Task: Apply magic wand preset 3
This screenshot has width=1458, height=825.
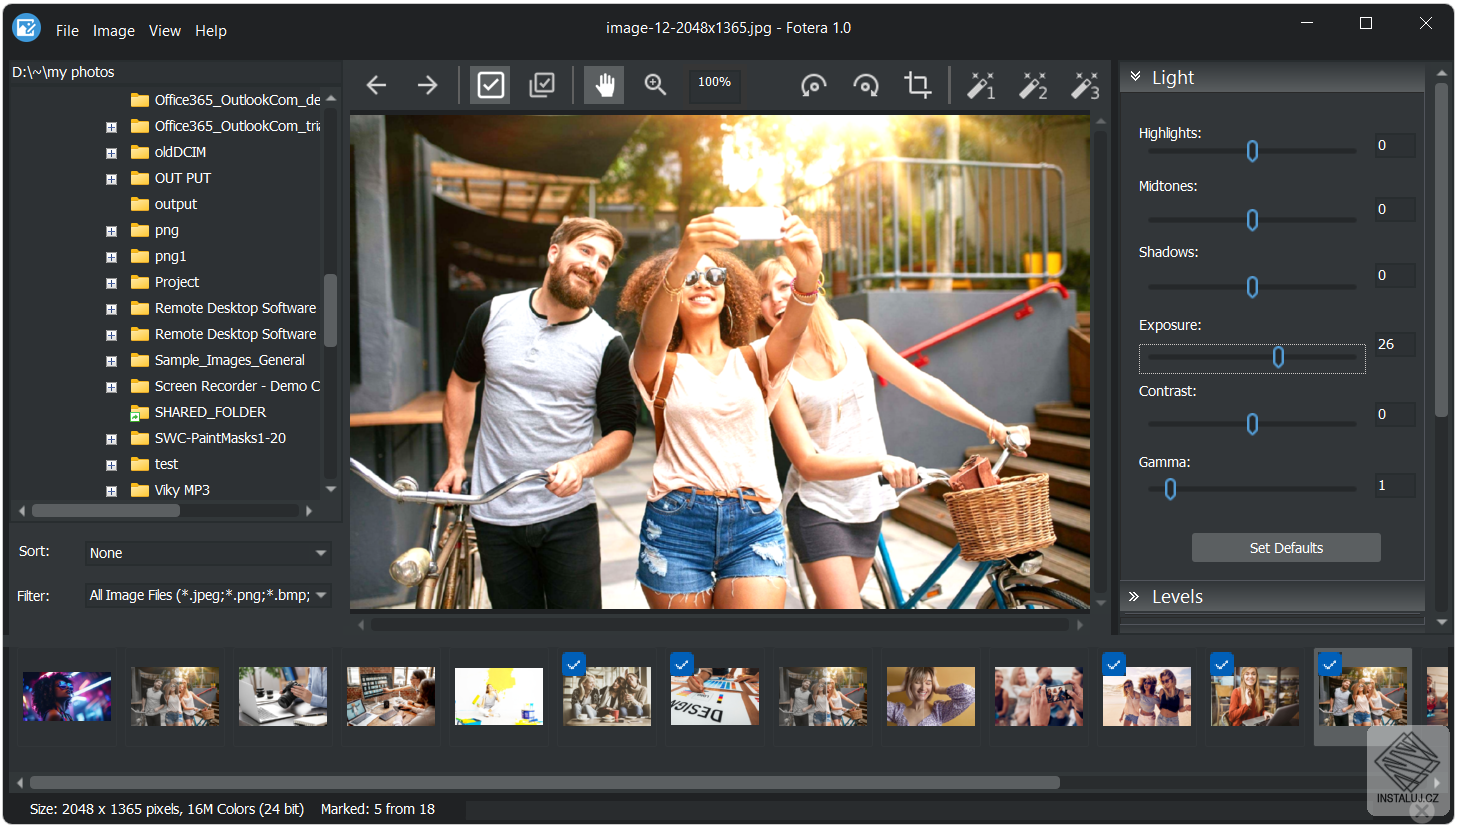Action: (x=1085, y=85)
